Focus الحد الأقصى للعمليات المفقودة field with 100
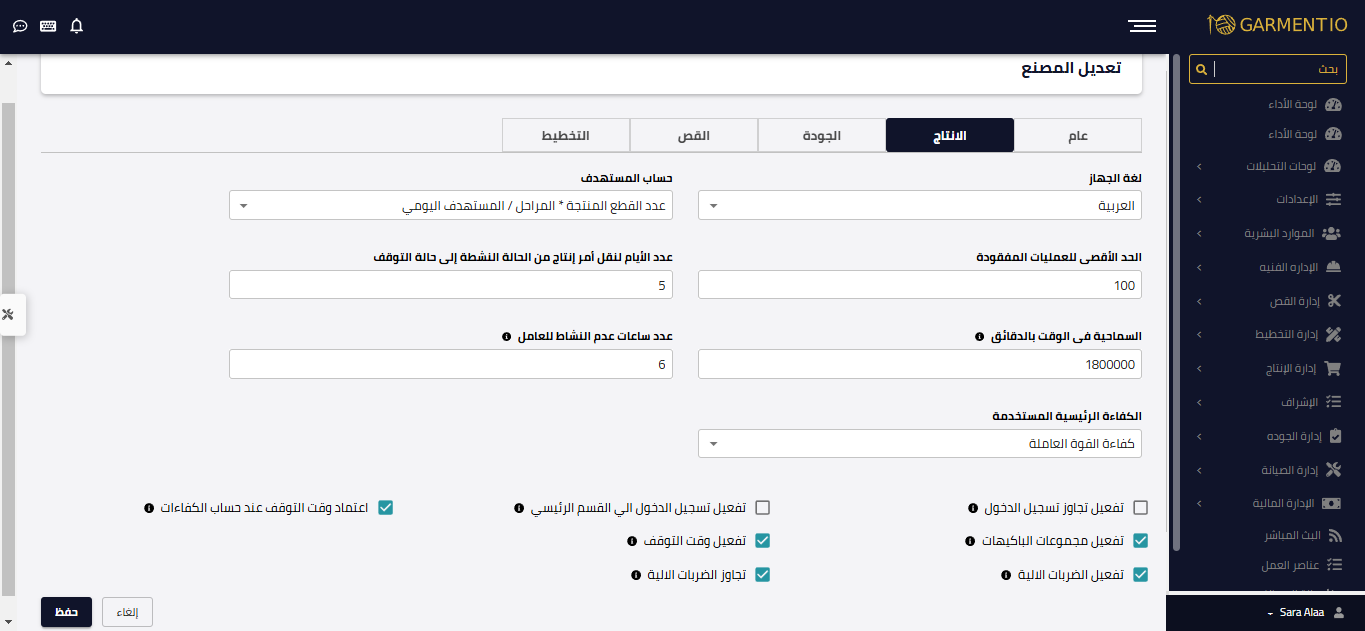 (x=920, y=285)
